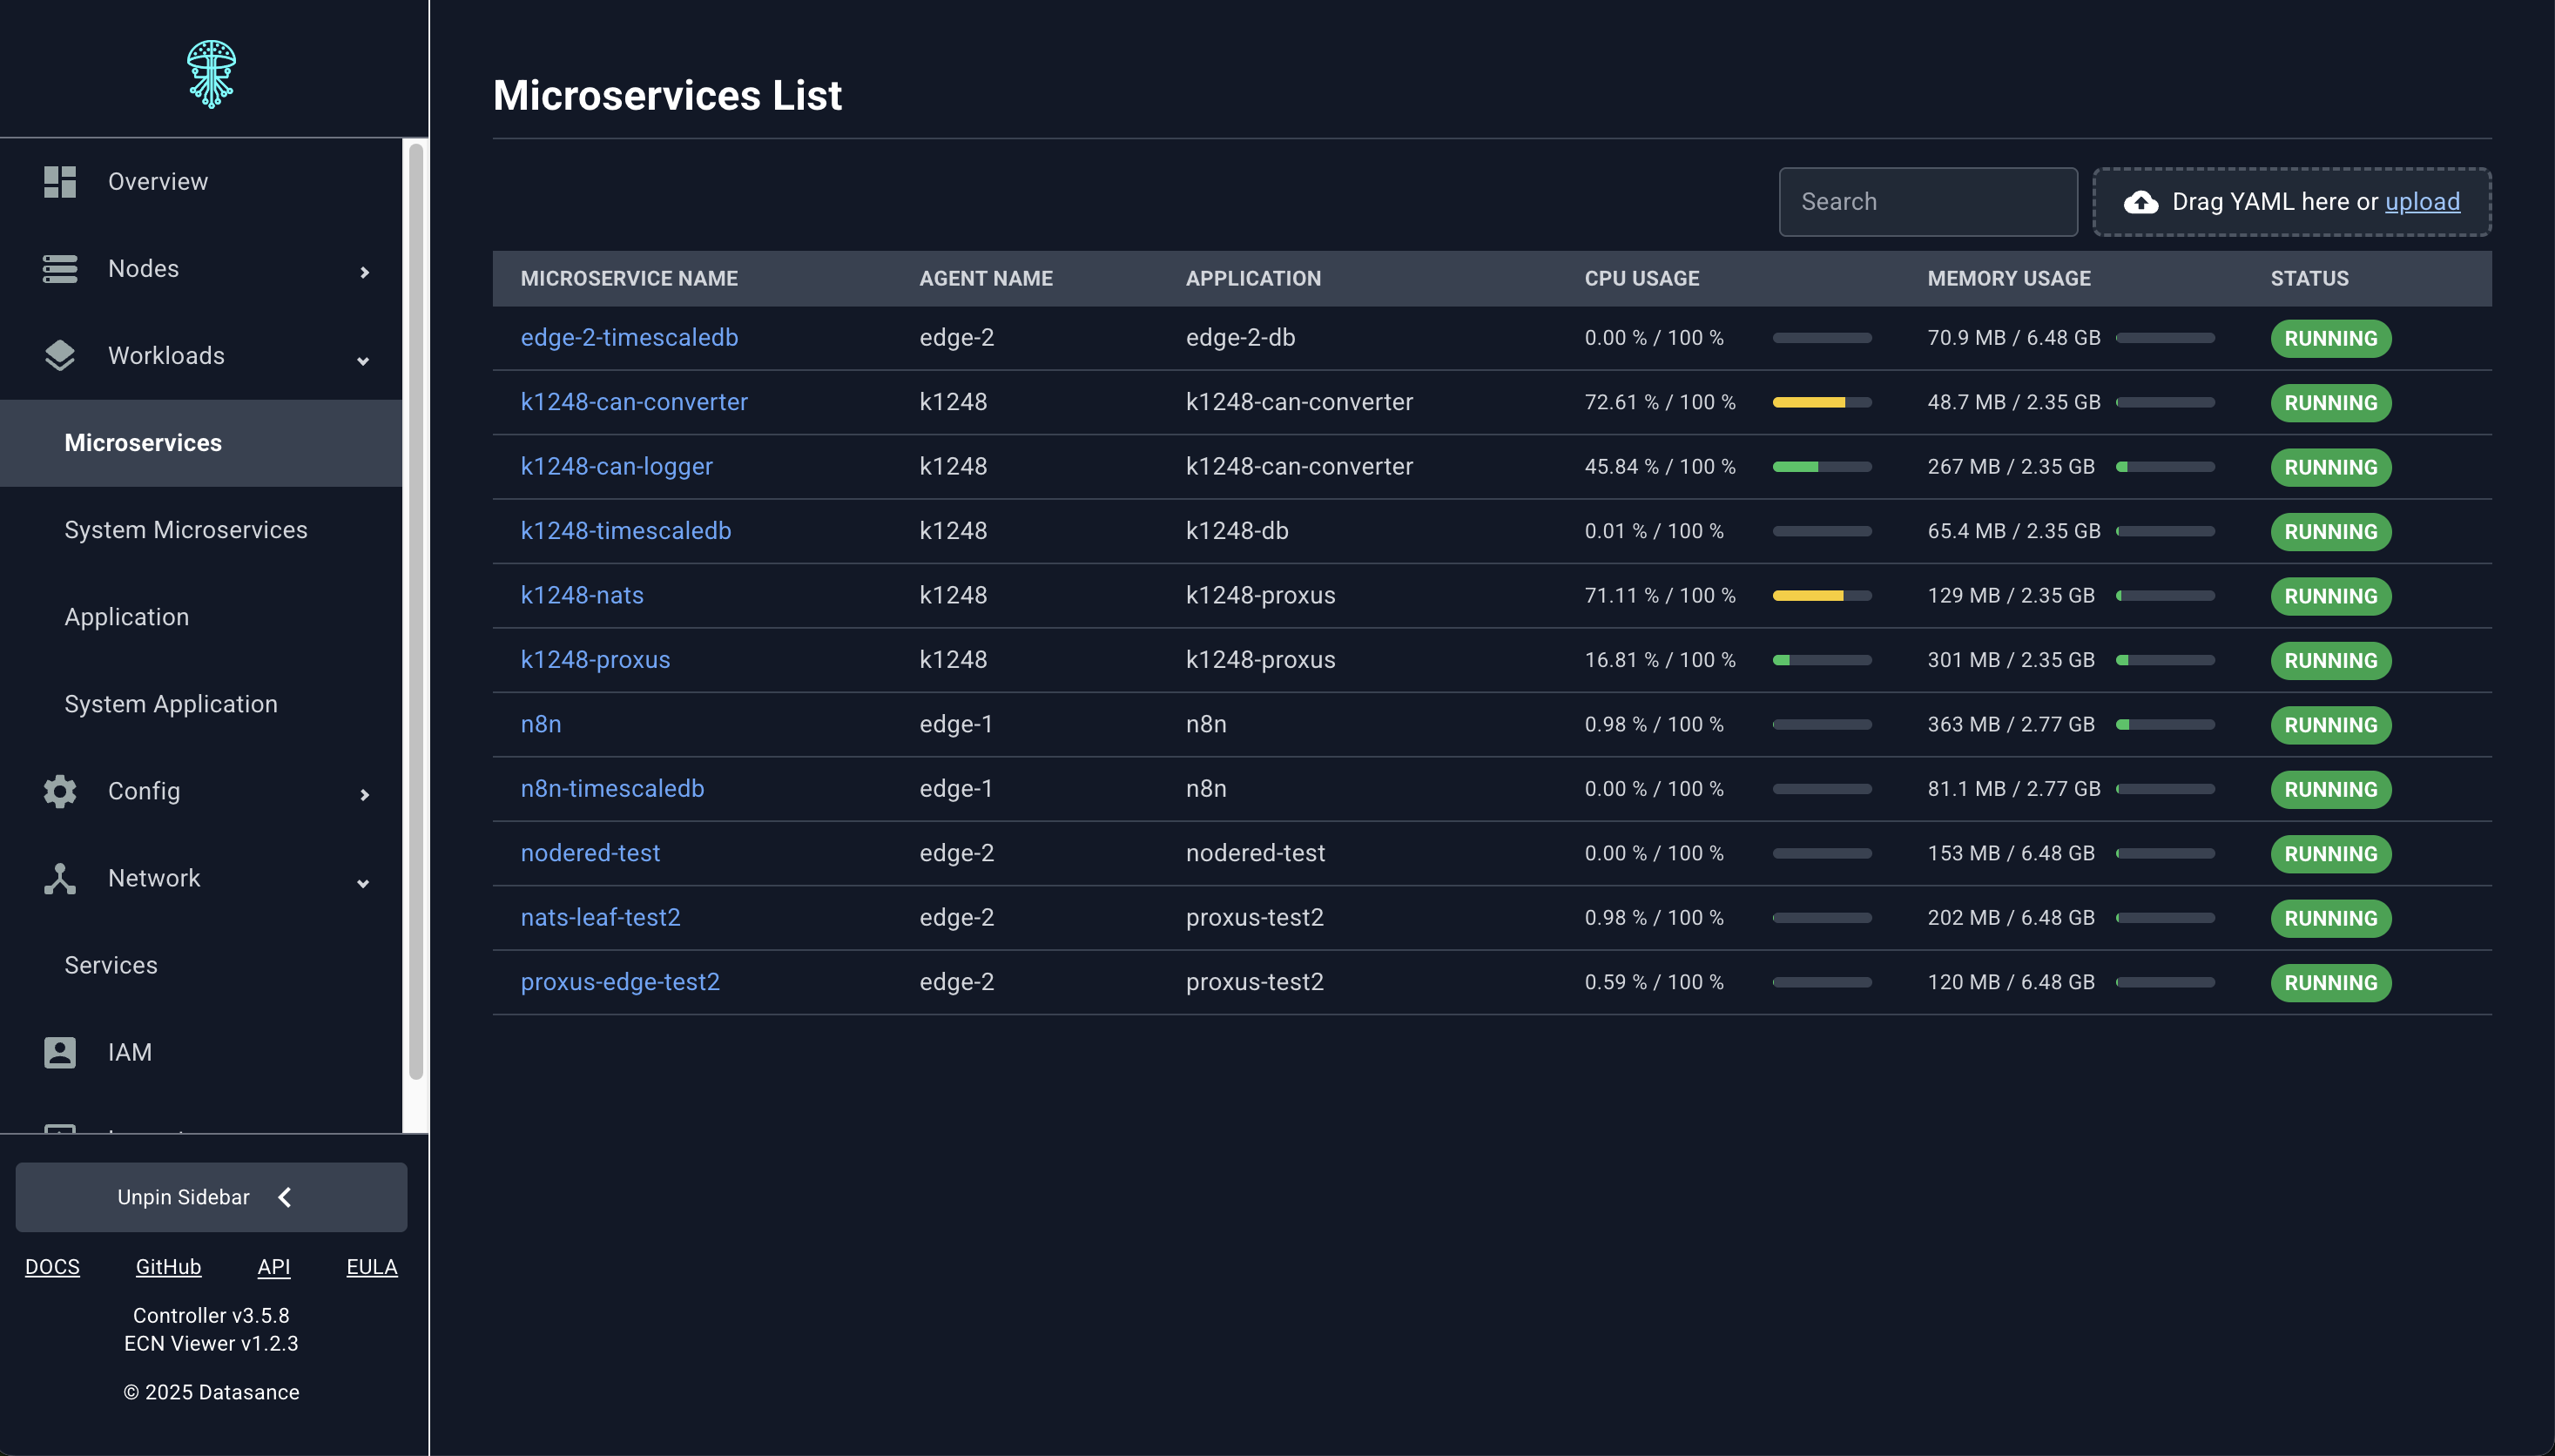Click the Network icon in sidebar
The height and width of the screenshot is (1456, 2555).
point(59,878)
